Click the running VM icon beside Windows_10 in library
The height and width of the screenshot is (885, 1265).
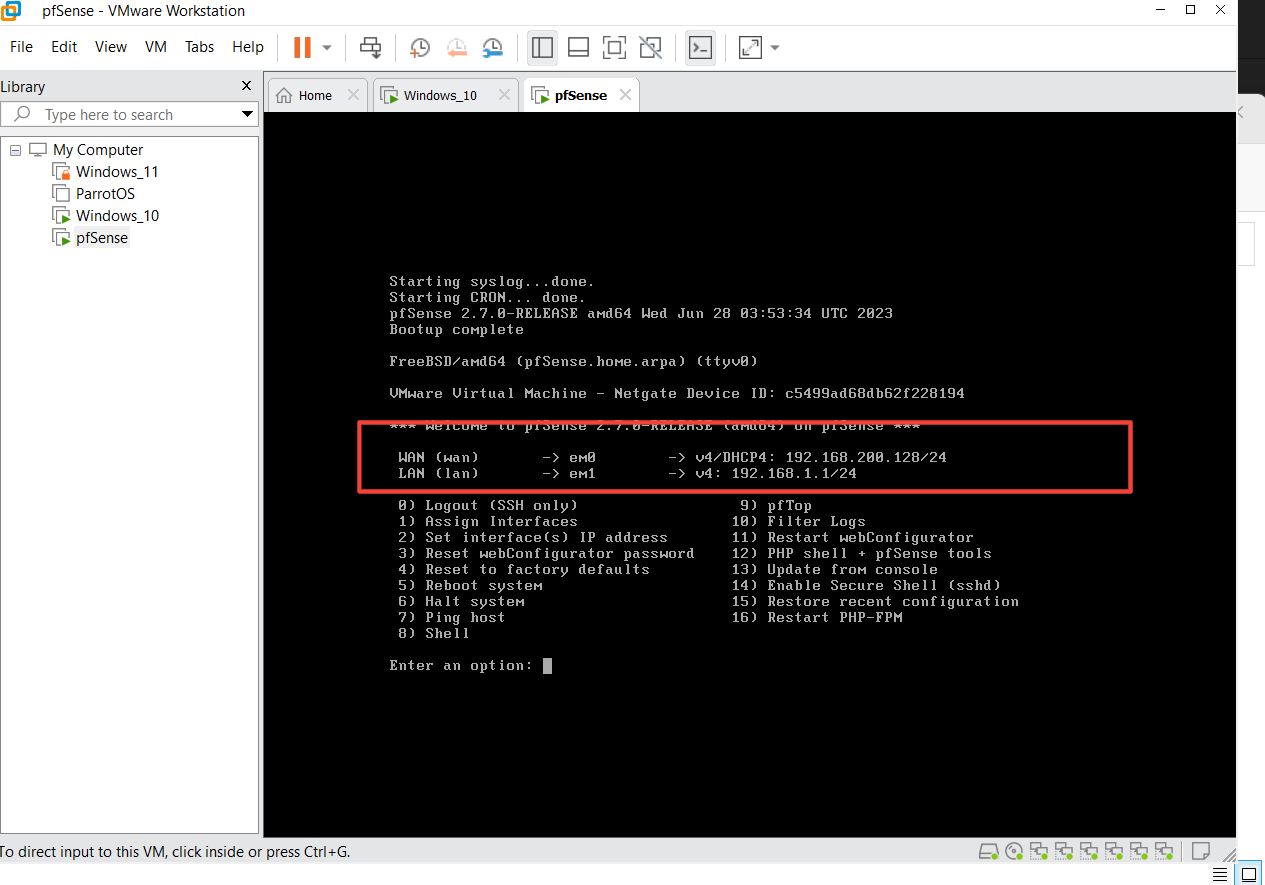click(62, 216)
